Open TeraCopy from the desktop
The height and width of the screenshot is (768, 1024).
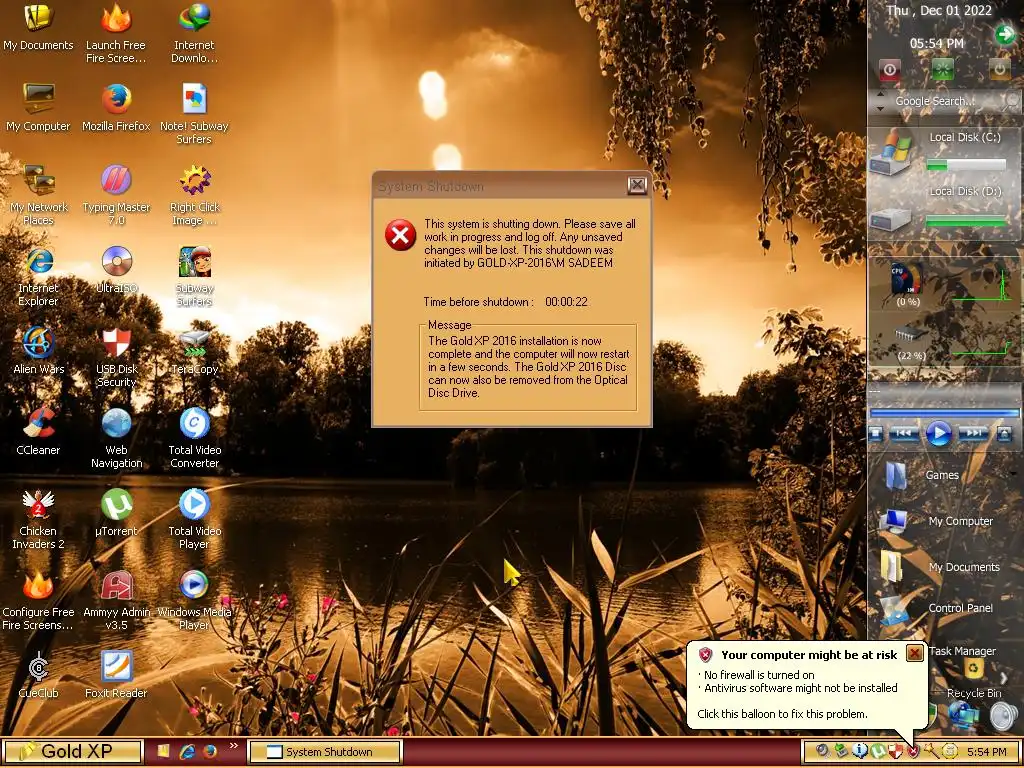[x=194, y=351]
